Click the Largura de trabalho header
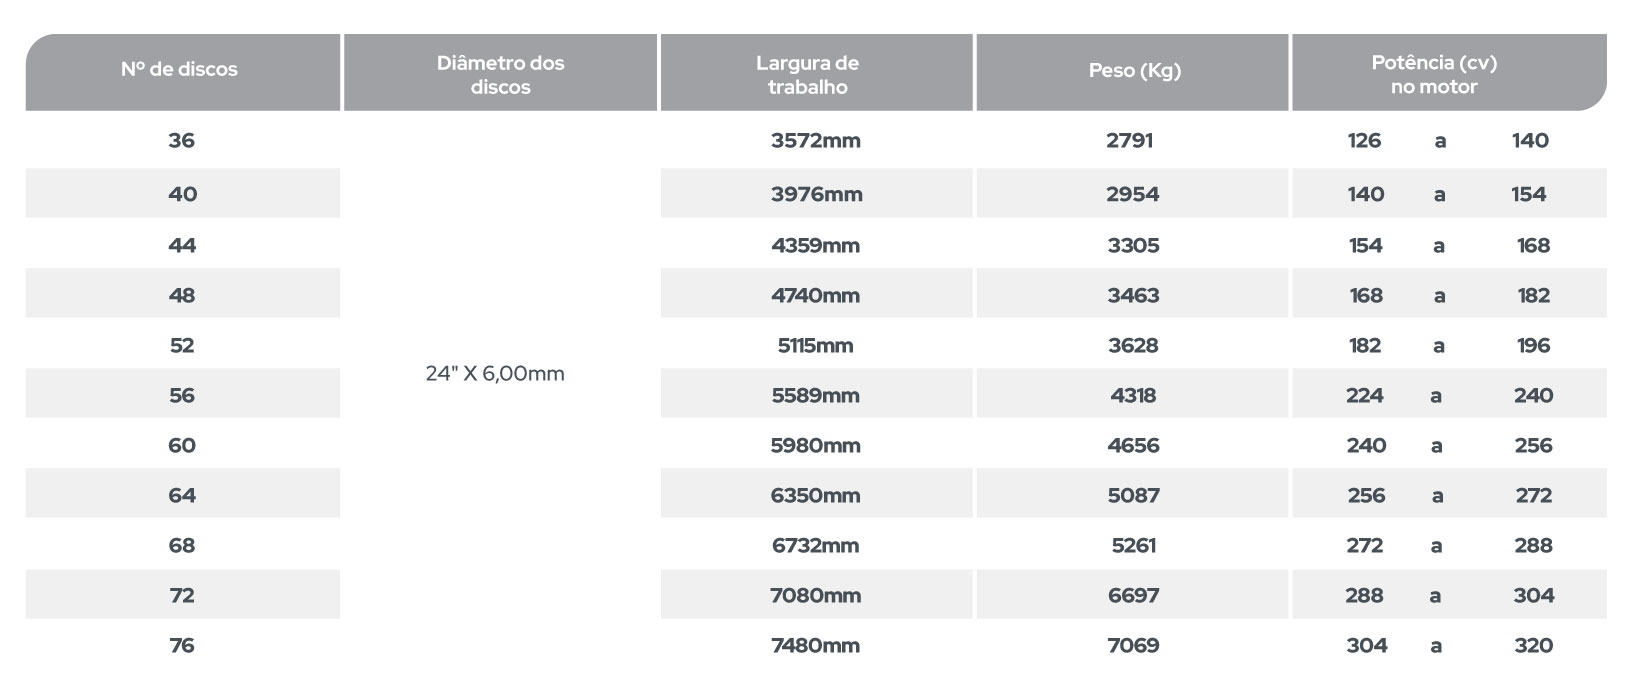1638x689 pixels. pyautogui.click(x=816, y=72)
